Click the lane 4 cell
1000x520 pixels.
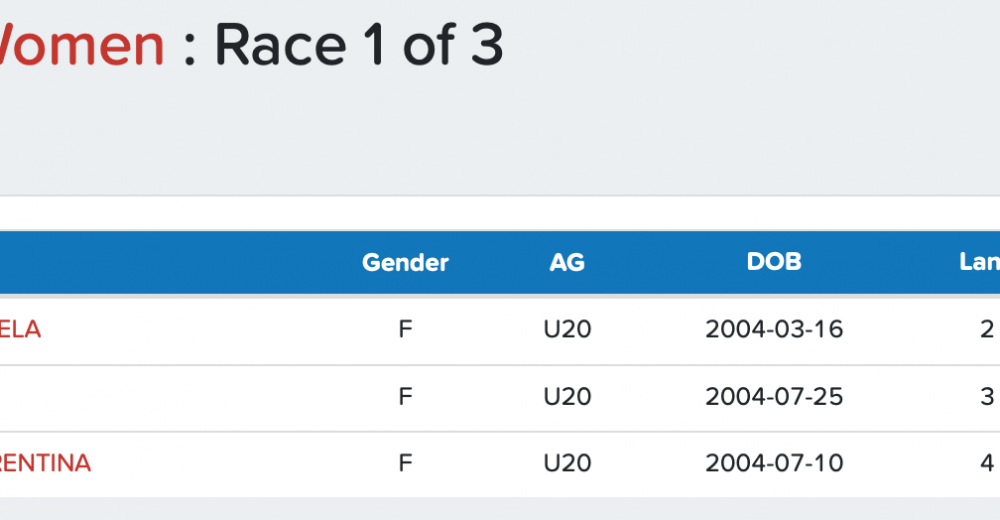pos(987,464)
